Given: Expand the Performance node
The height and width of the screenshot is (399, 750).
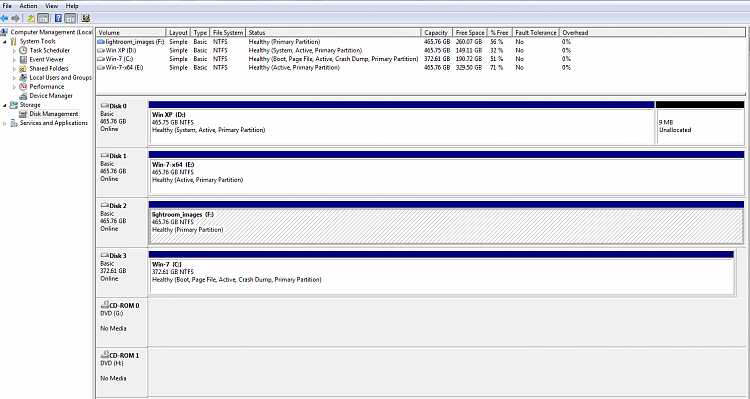Looking at the screenshot, I should point(14,87).
